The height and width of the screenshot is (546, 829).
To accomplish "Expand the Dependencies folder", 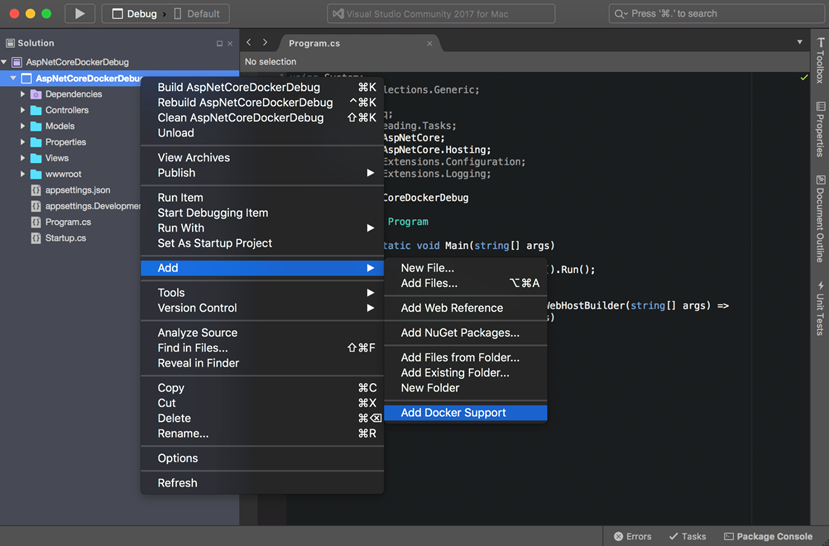I will [x=23, y=94].
